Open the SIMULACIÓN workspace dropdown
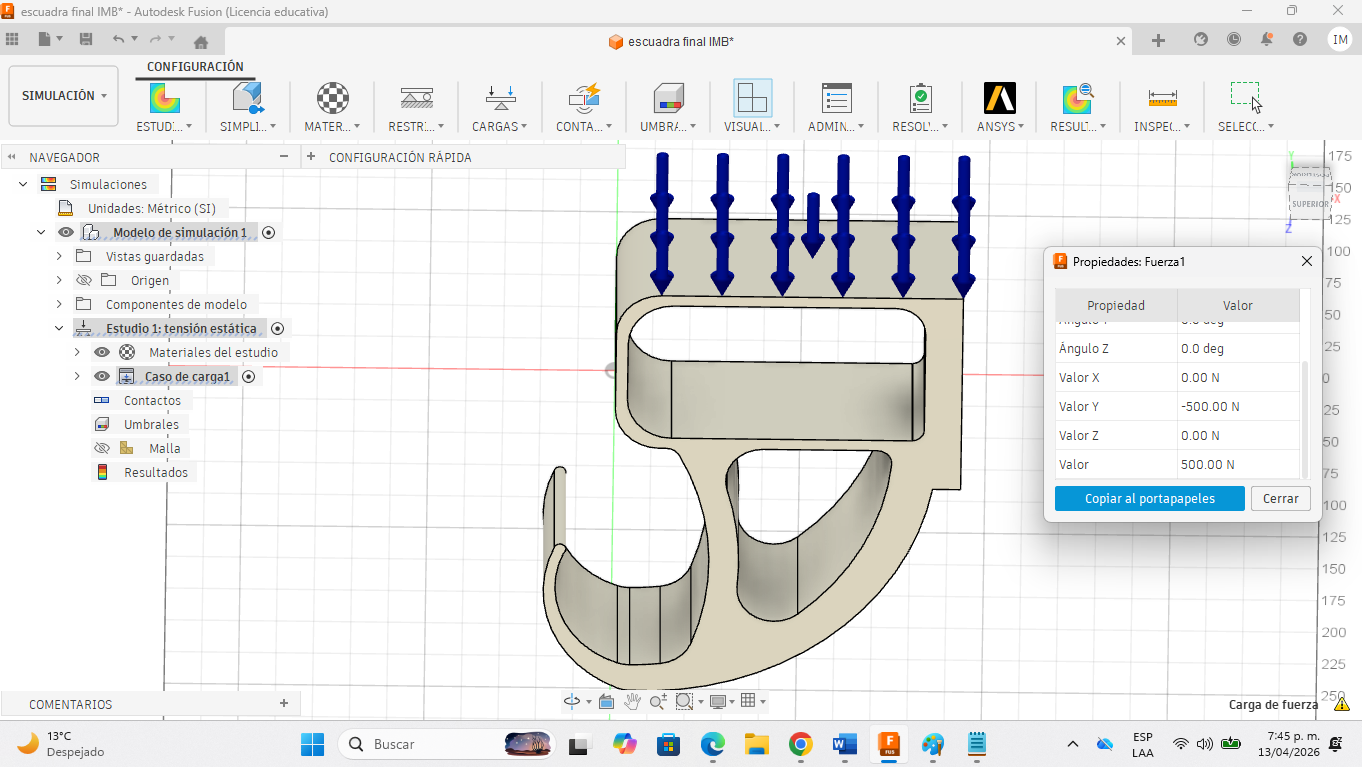 pos(64,96)
